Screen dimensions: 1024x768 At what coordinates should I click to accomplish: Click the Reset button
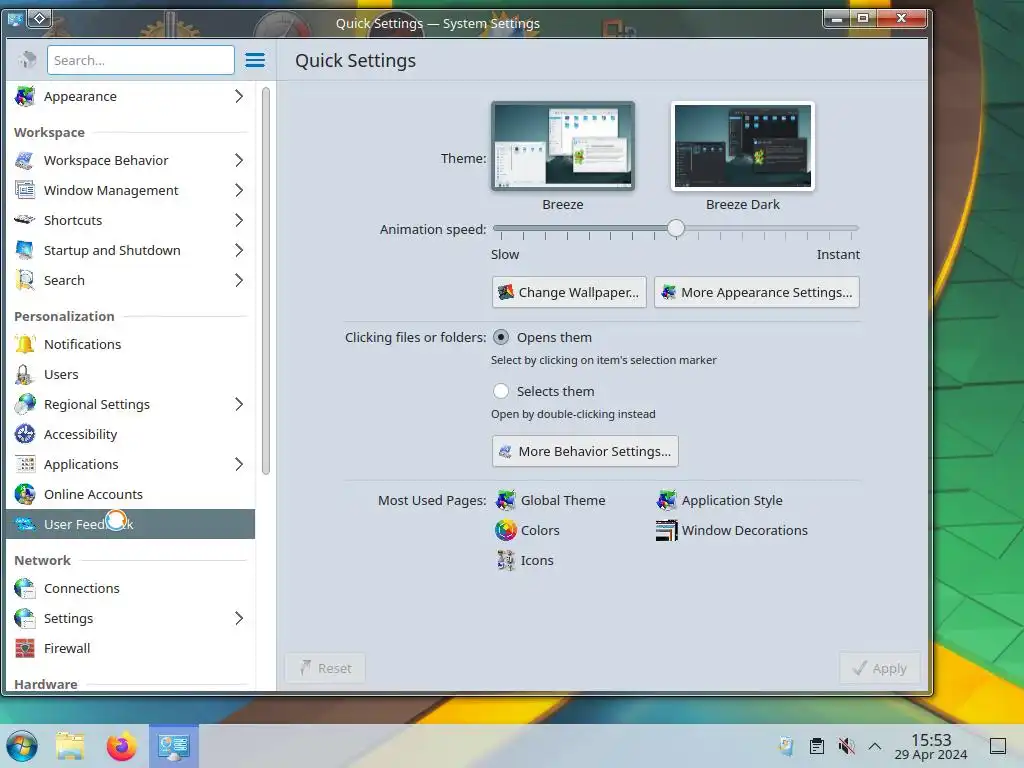(325, 668)
